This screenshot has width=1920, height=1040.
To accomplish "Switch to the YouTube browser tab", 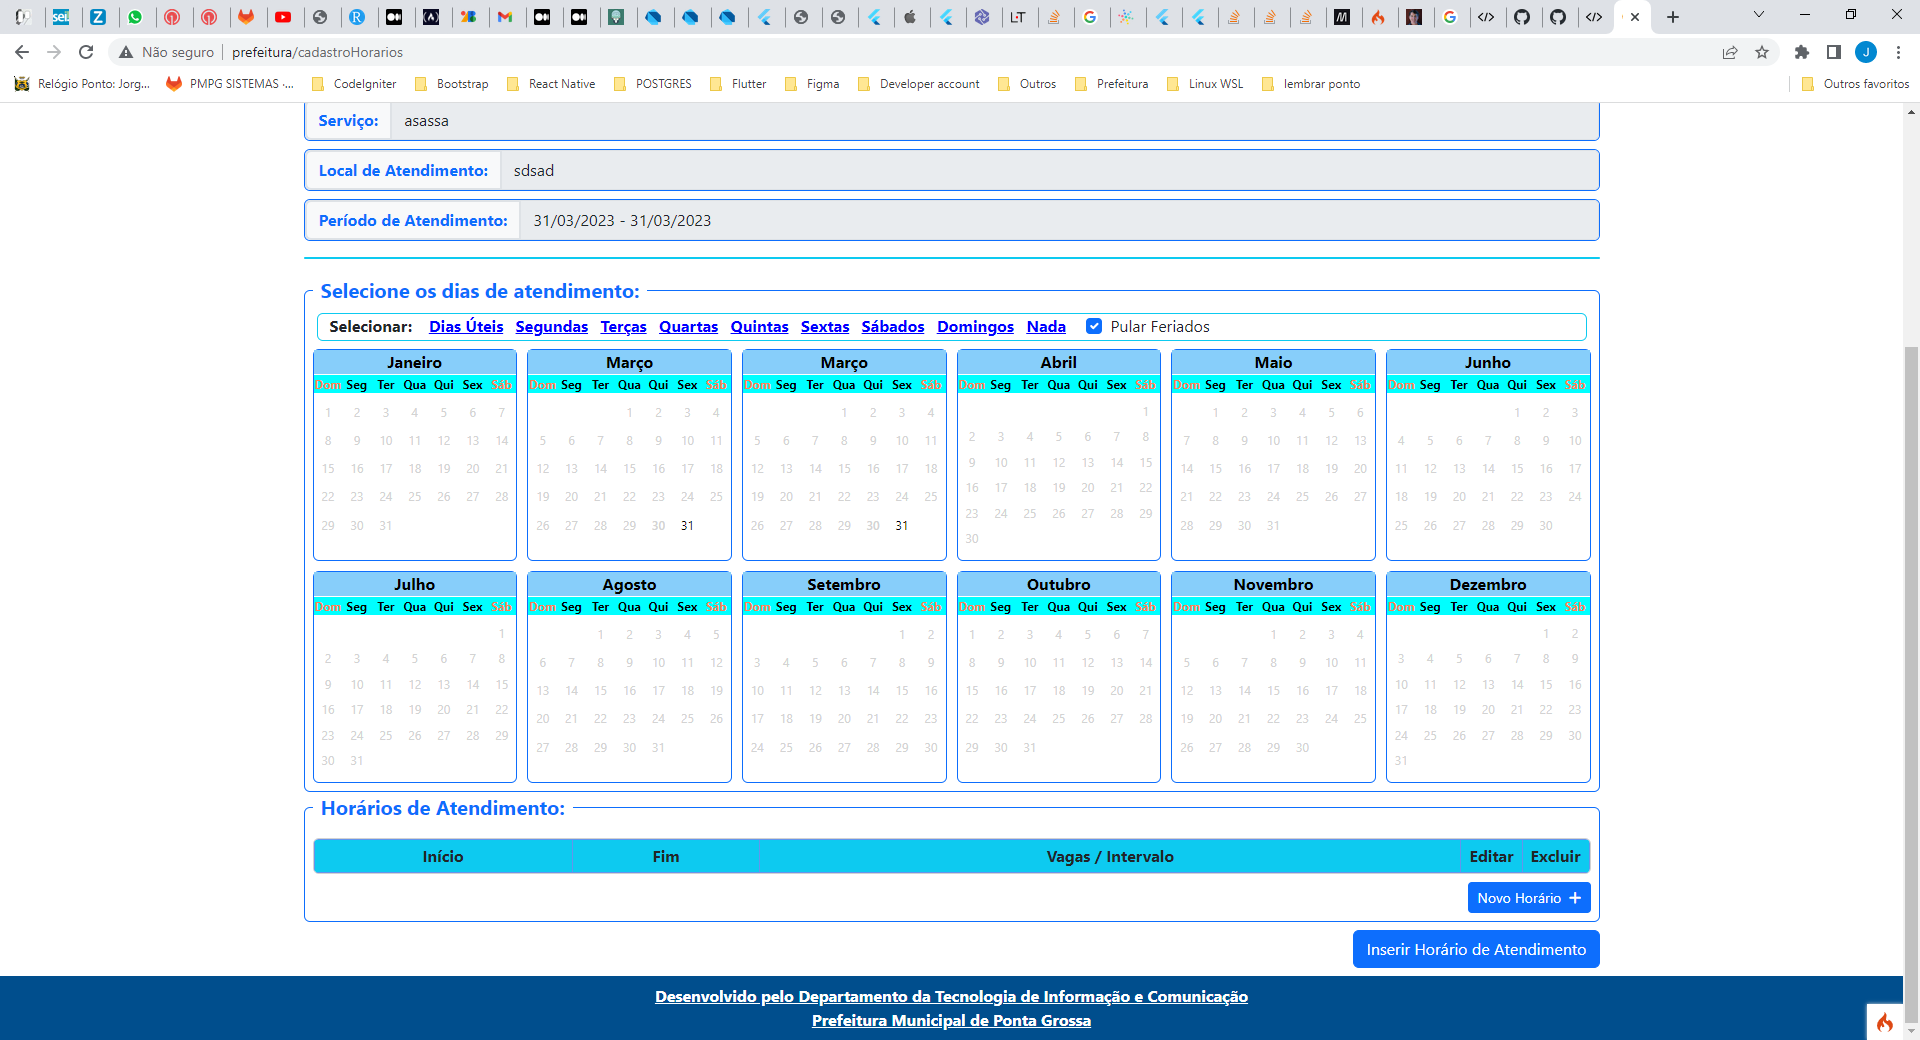I will click(x=285, y=17).
